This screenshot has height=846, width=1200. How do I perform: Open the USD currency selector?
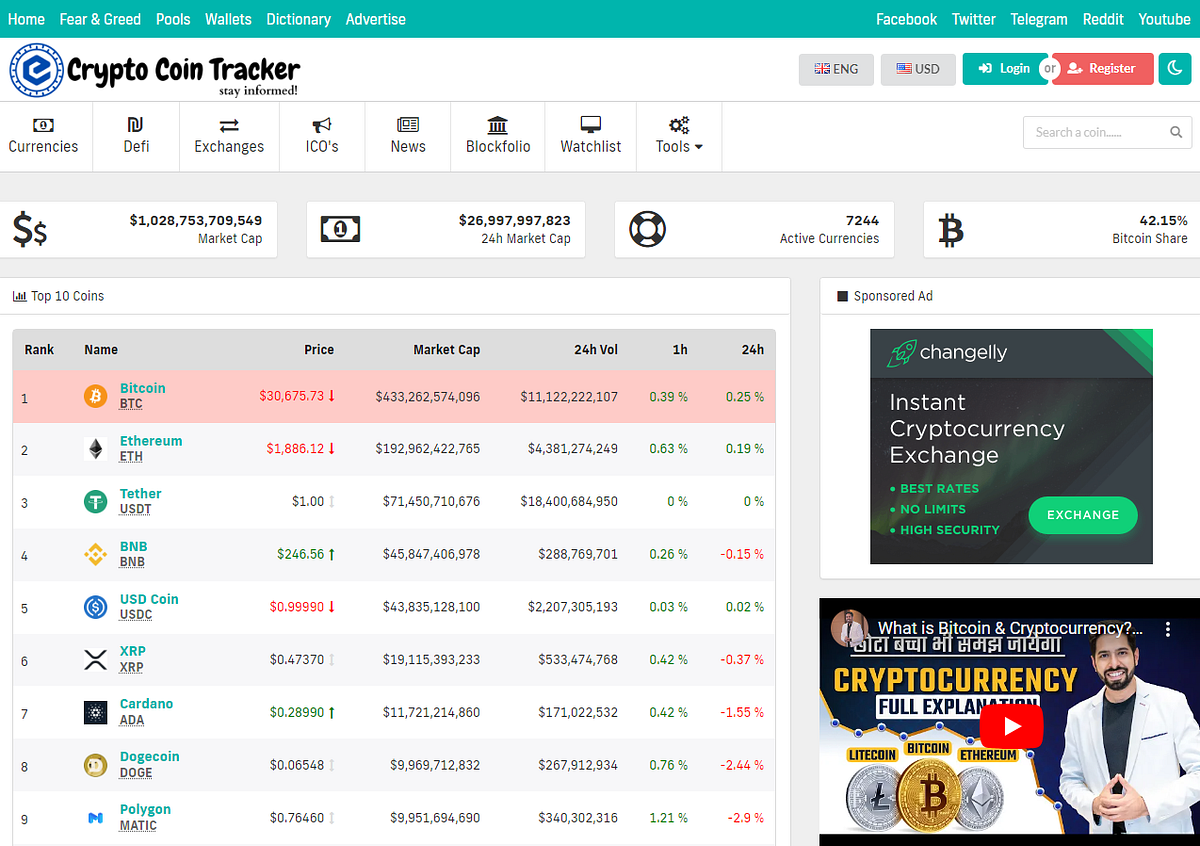918,69
